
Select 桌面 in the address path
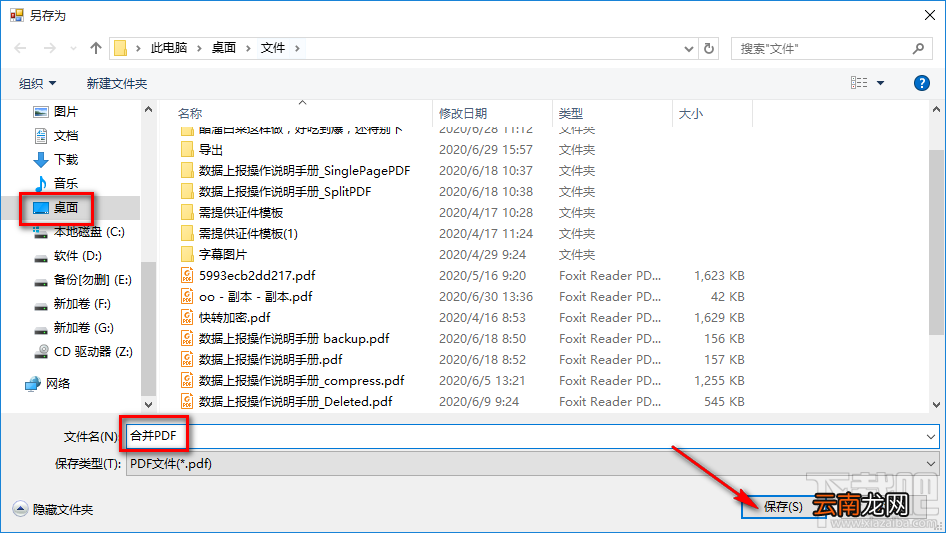click(223, 48)
